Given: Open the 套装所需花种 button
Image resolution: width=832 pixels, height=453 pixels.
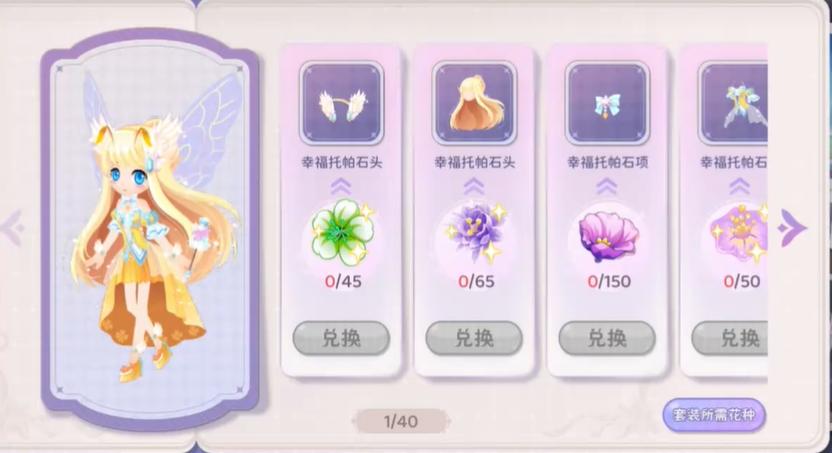Looking at the screenshot, I should pos(714,415).
